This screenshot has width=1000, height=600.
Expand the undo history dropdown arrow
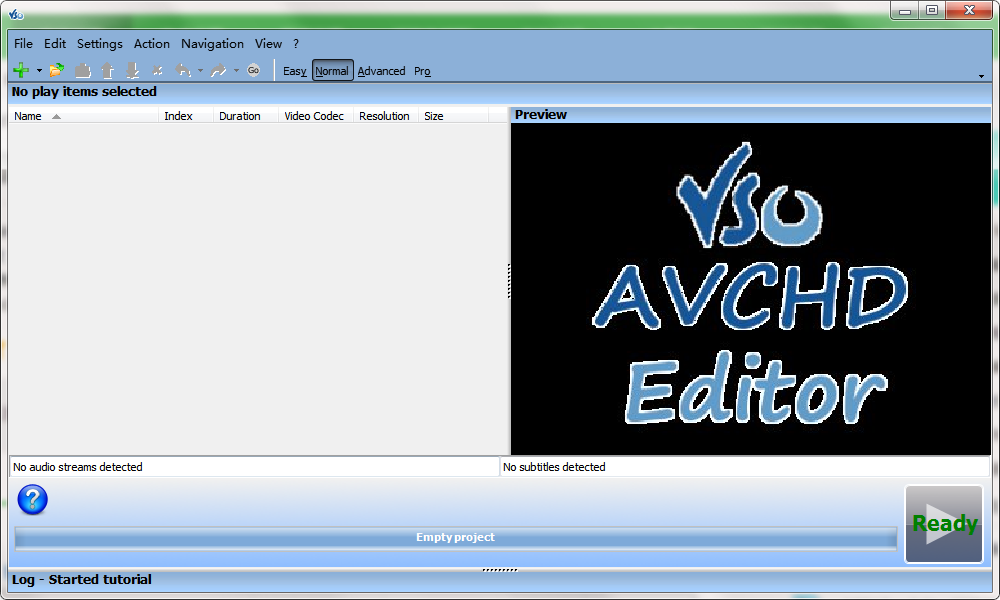[x=200, y=71]
